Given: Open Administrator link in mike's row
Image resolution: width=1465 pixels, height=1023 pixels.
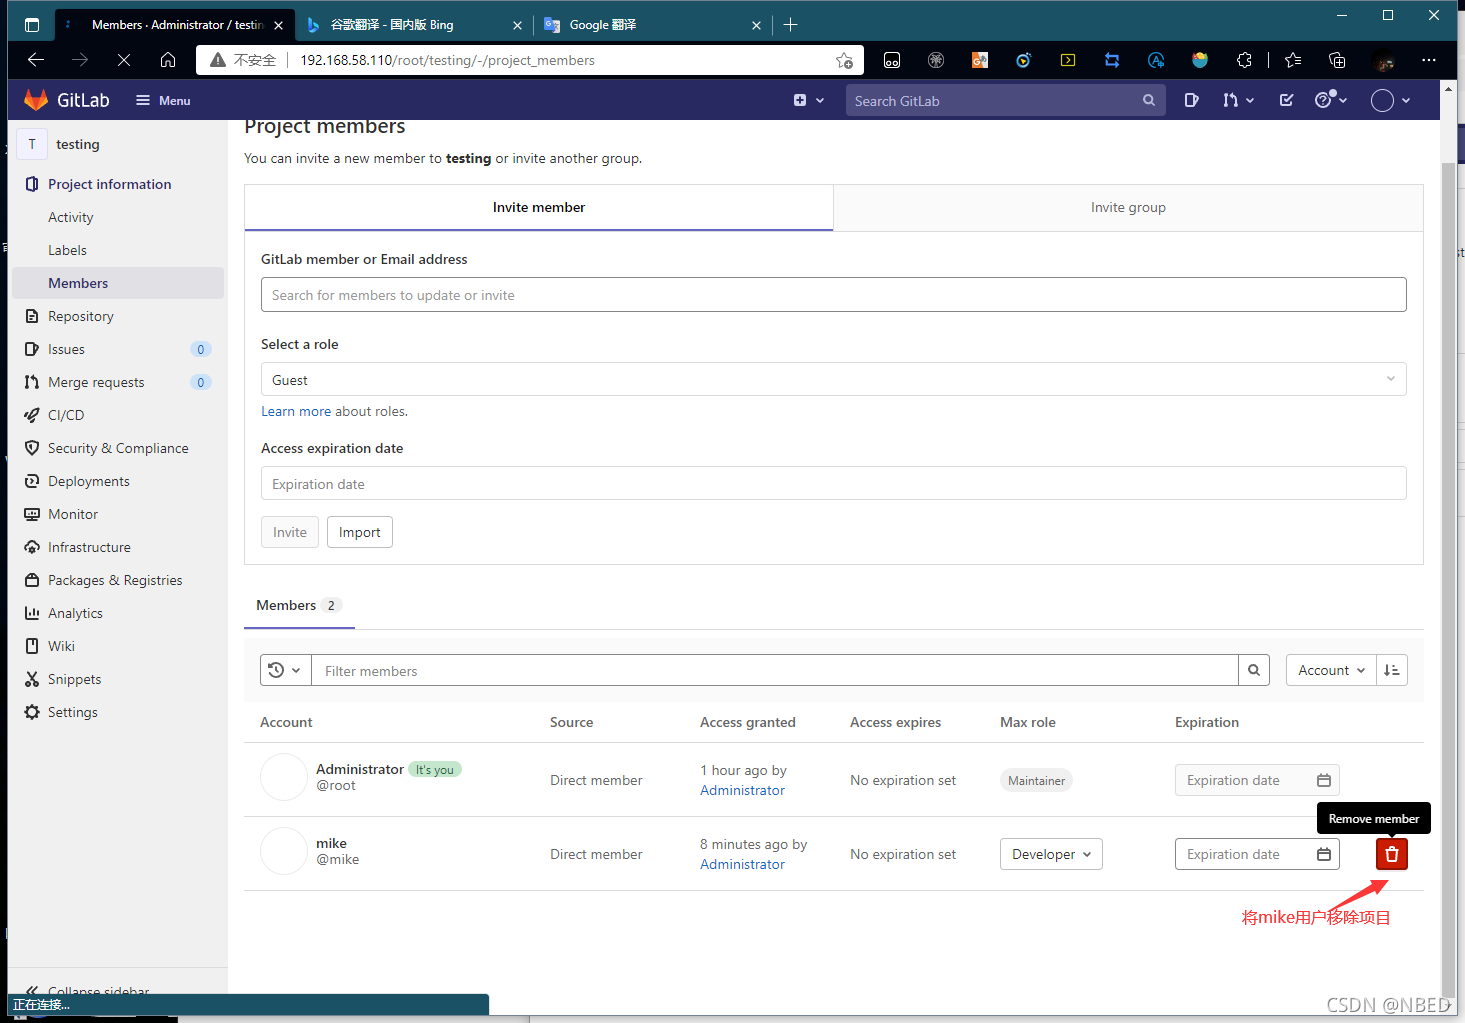Looking at the screenshot, I should click(742, 864).
